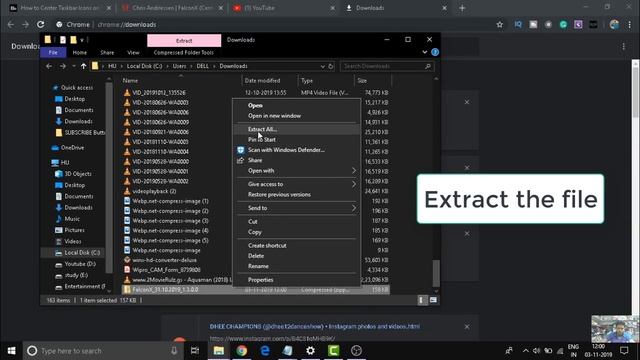Open Settings gear on taskbar
The image size is (640, 360).
[x=310, y=351]
